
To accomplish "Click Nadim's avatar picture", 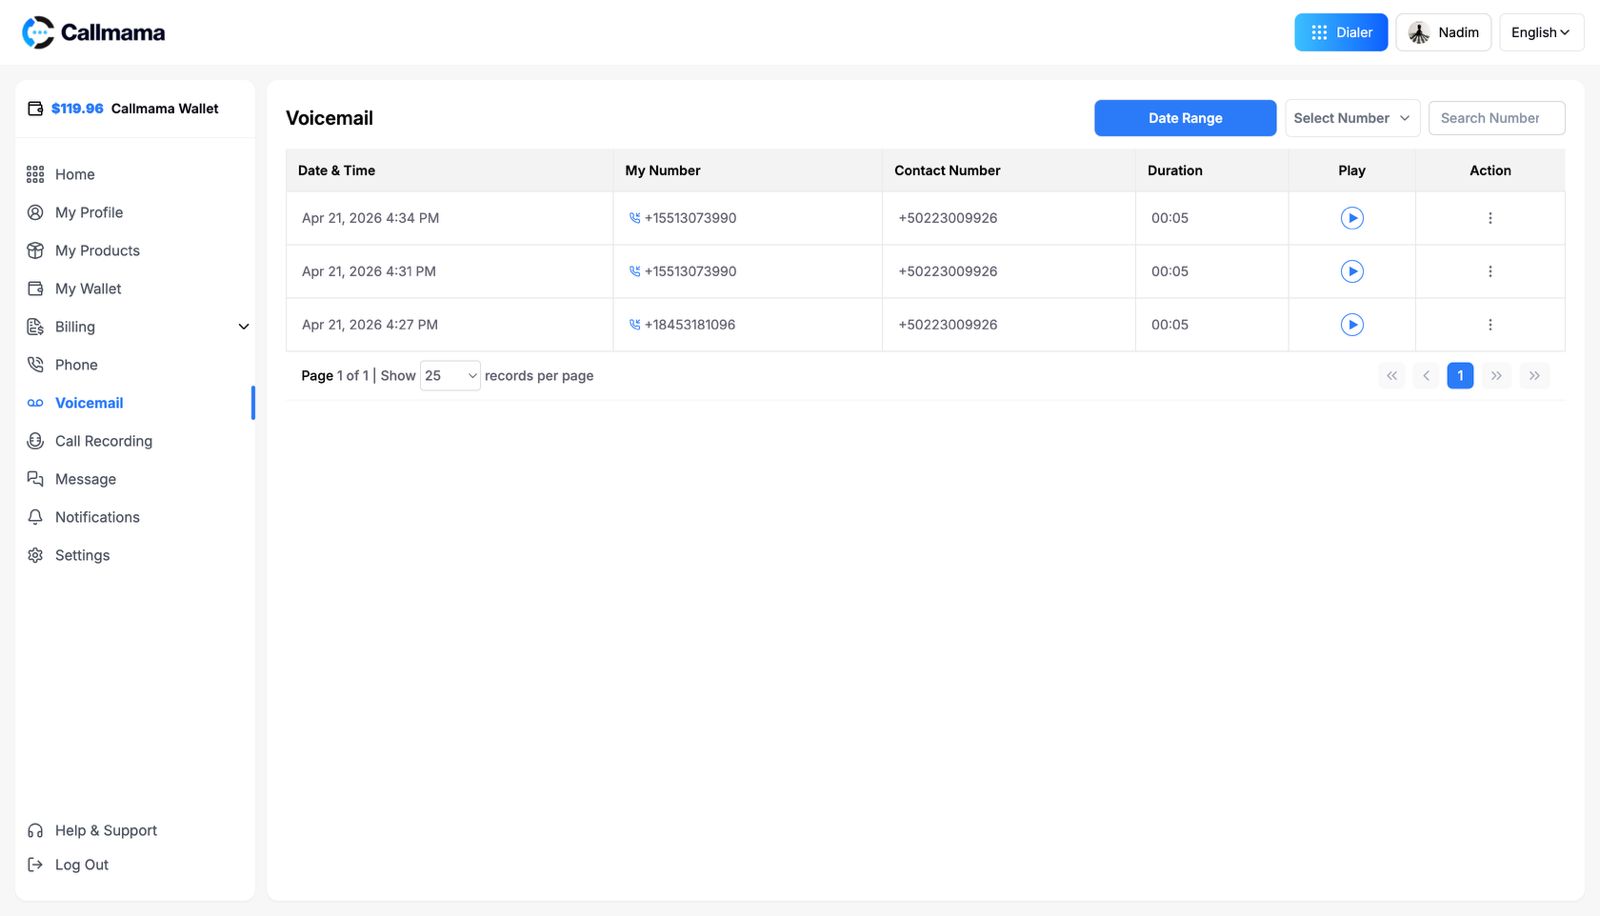I will (1419, 33).
